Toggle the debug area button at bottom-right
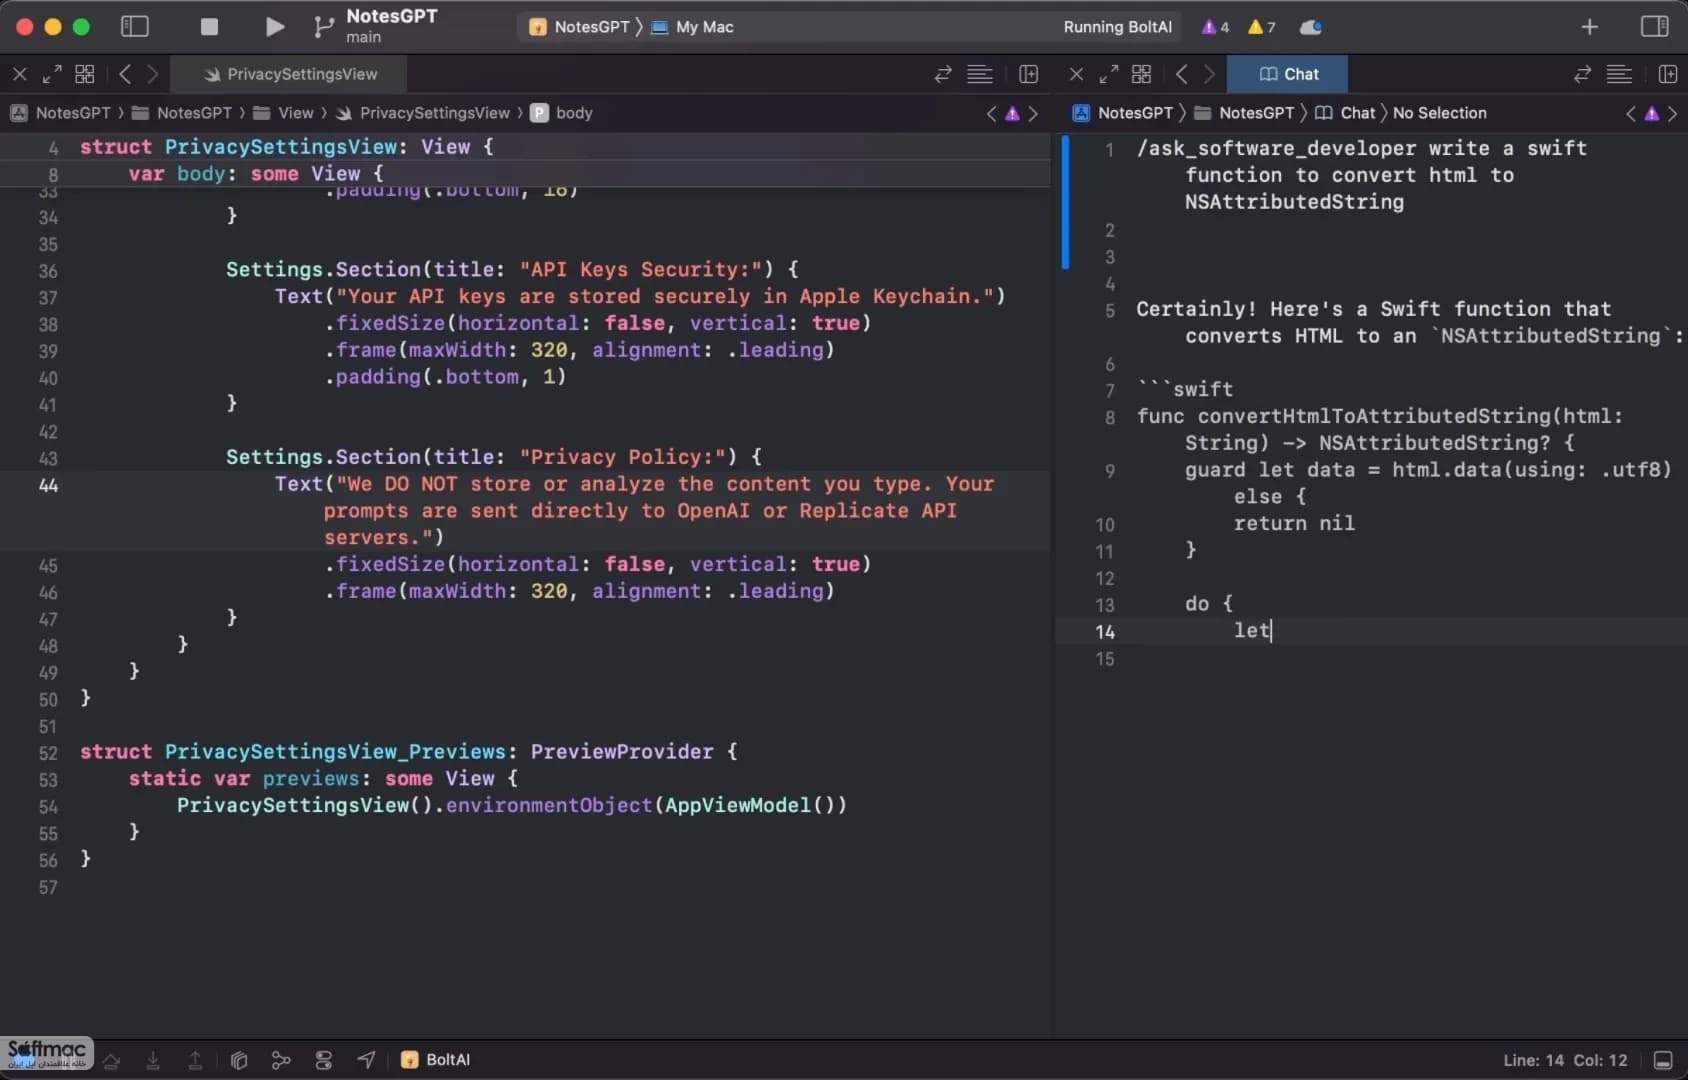Viewport: 1688px width, 1080px height. tap(1663, 1060)
